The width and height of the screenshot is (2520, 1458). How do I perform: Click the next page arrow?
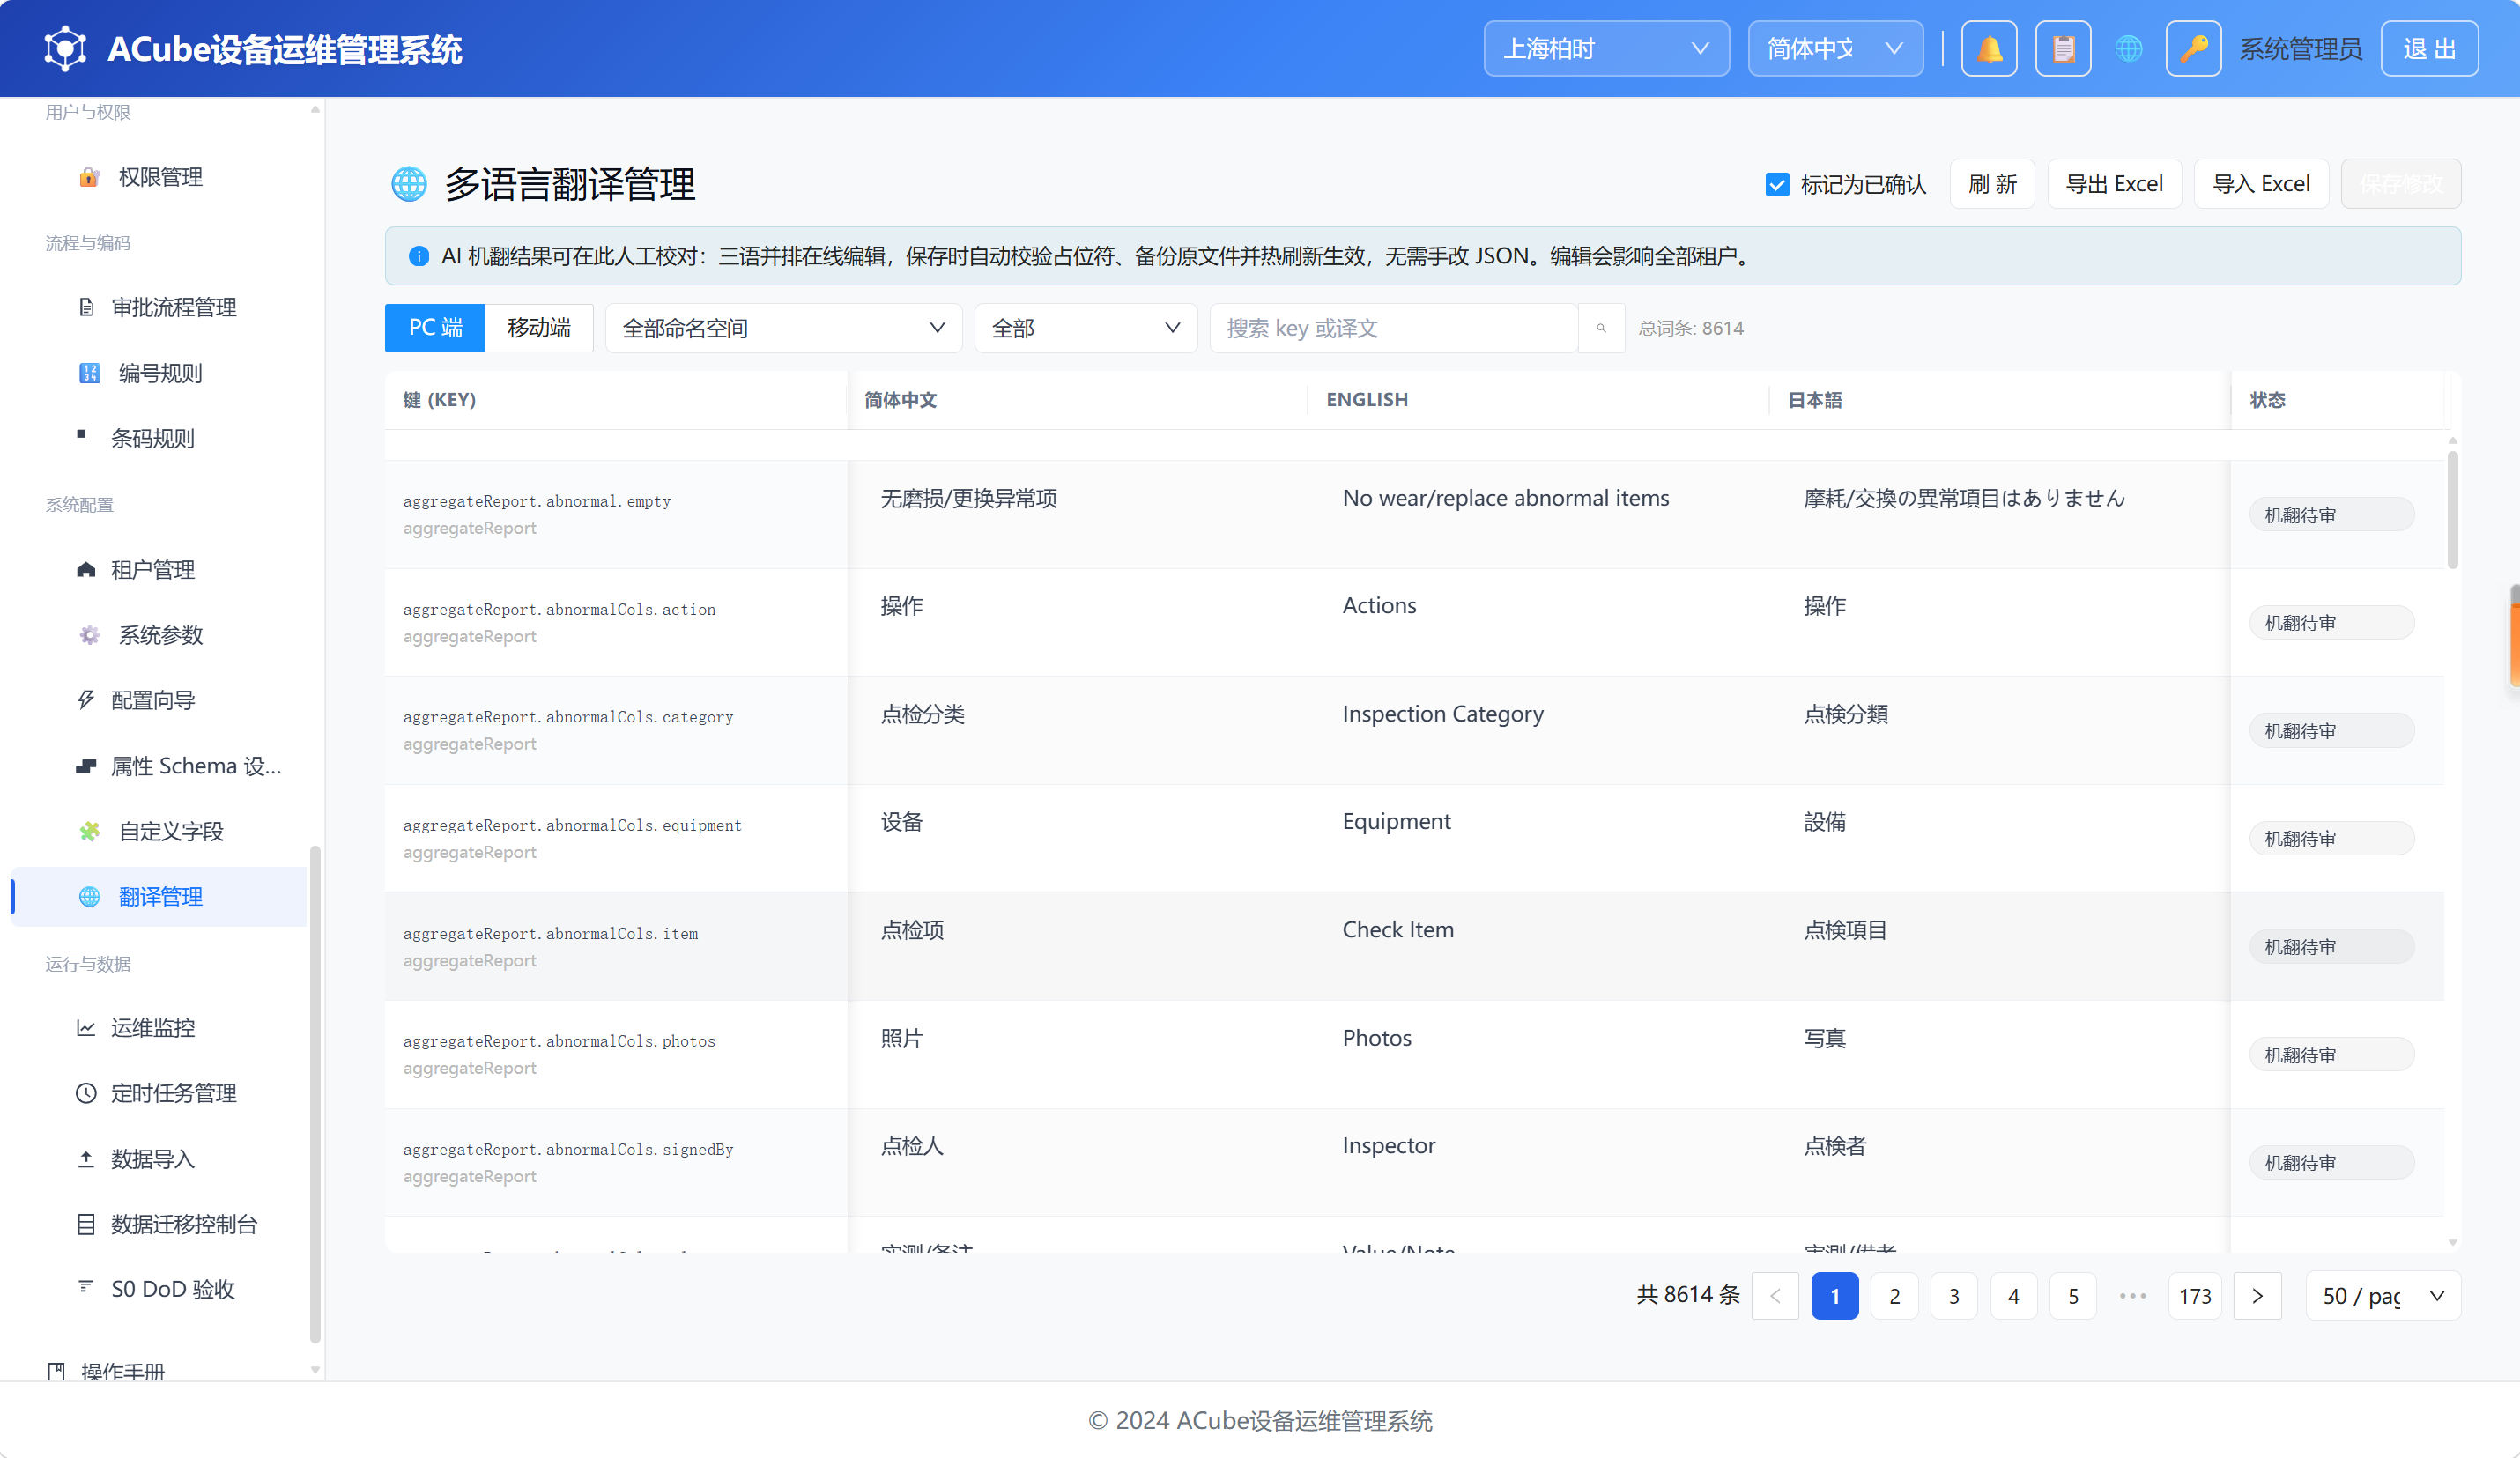click(2257, 1296)
